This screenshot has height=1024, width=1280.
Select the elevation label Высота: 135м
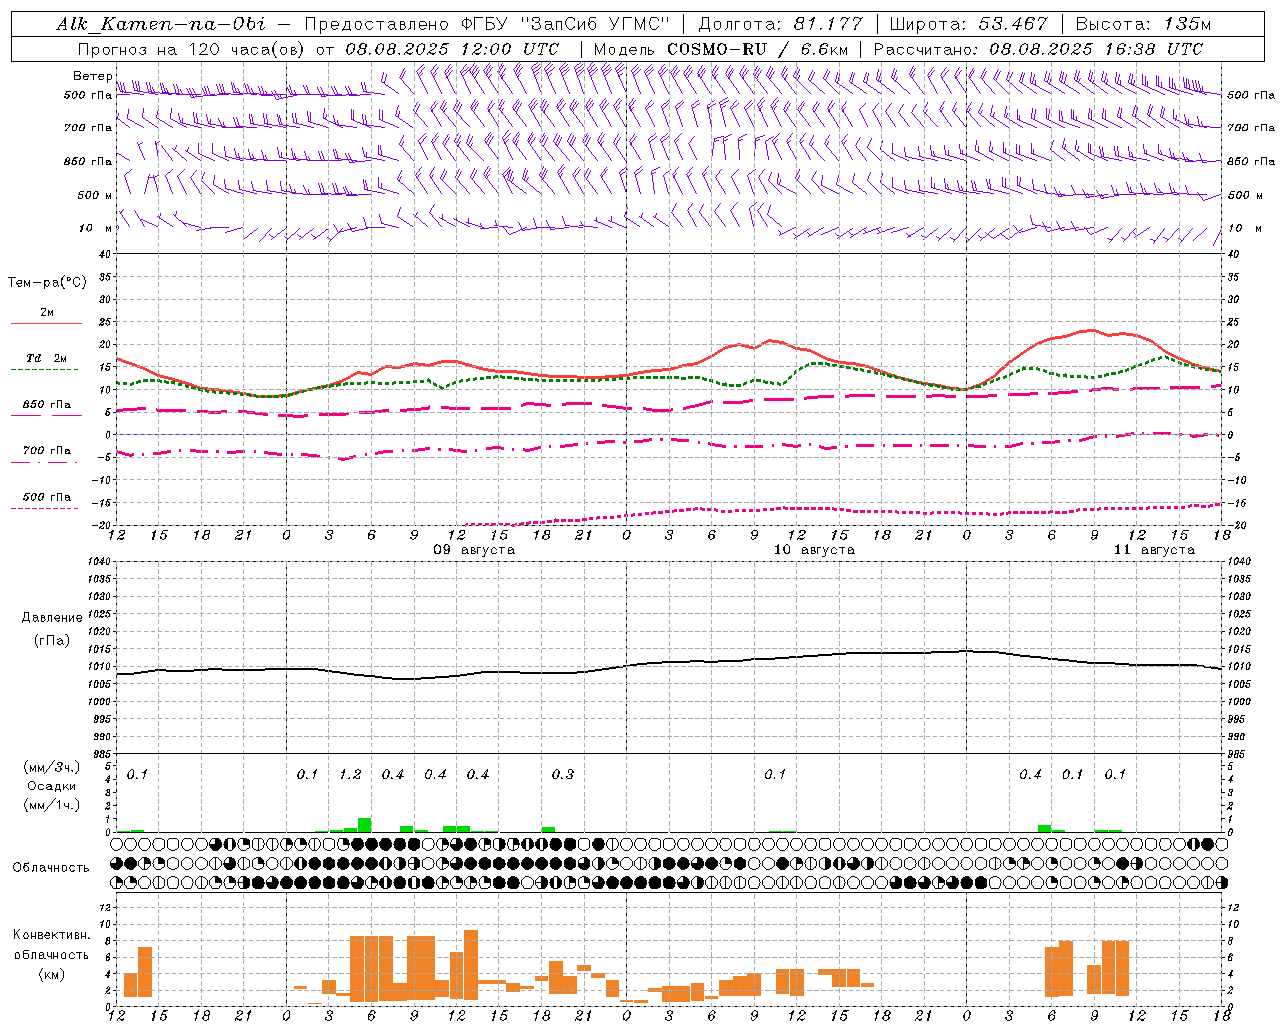pyautogui.click(x=1143, y=24)
